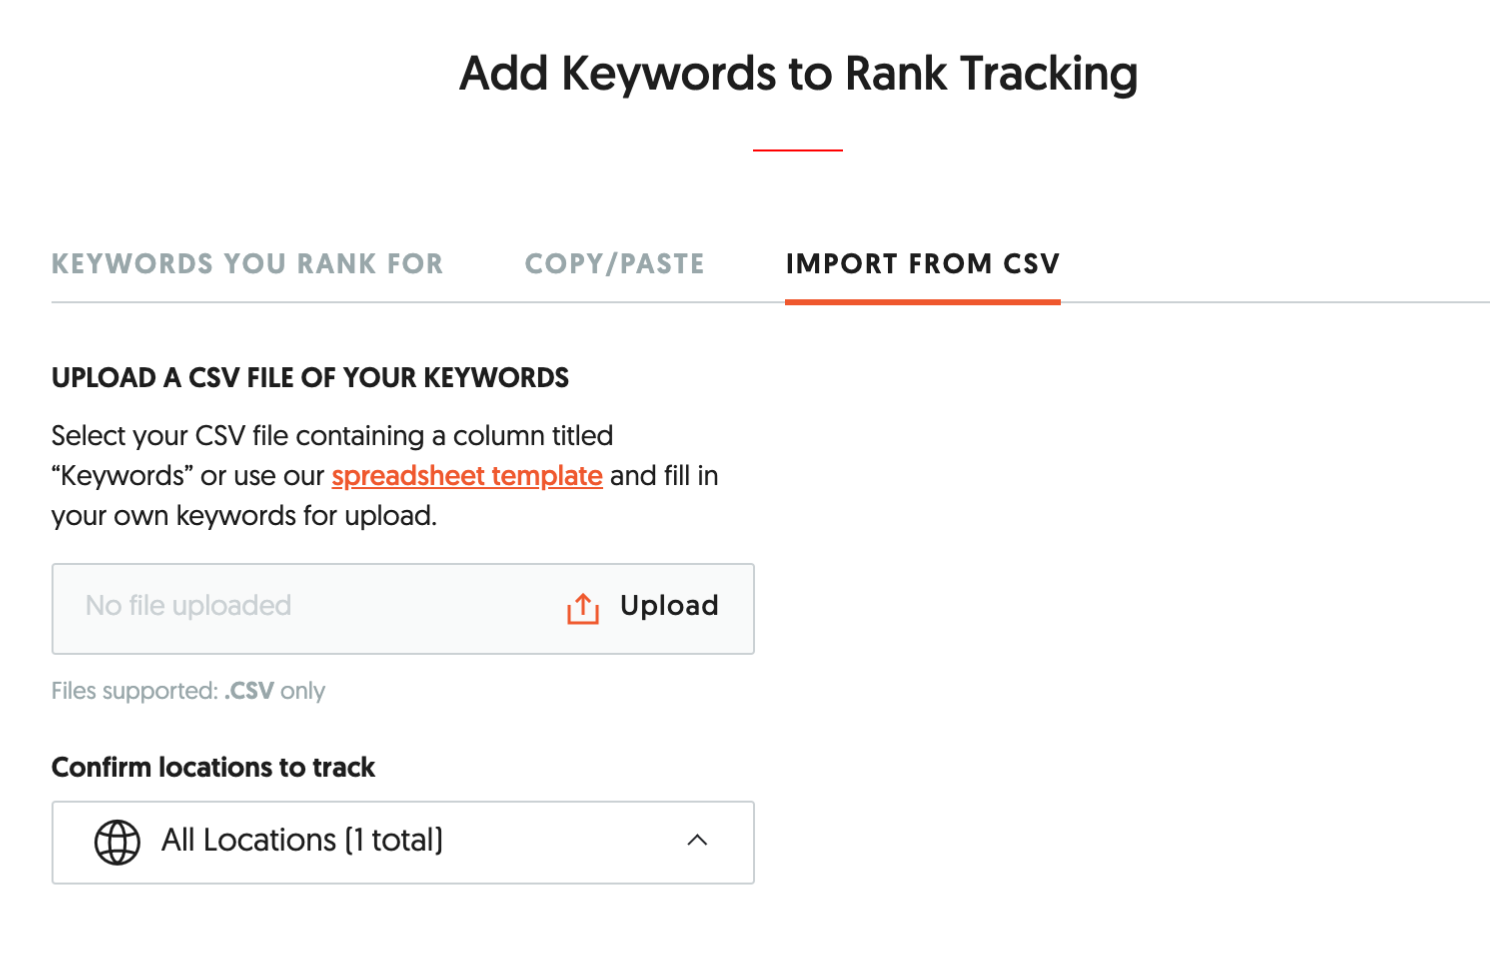Switch to Keywords You Rank For tab
The image size is (1490, 974).
point(247,264)
